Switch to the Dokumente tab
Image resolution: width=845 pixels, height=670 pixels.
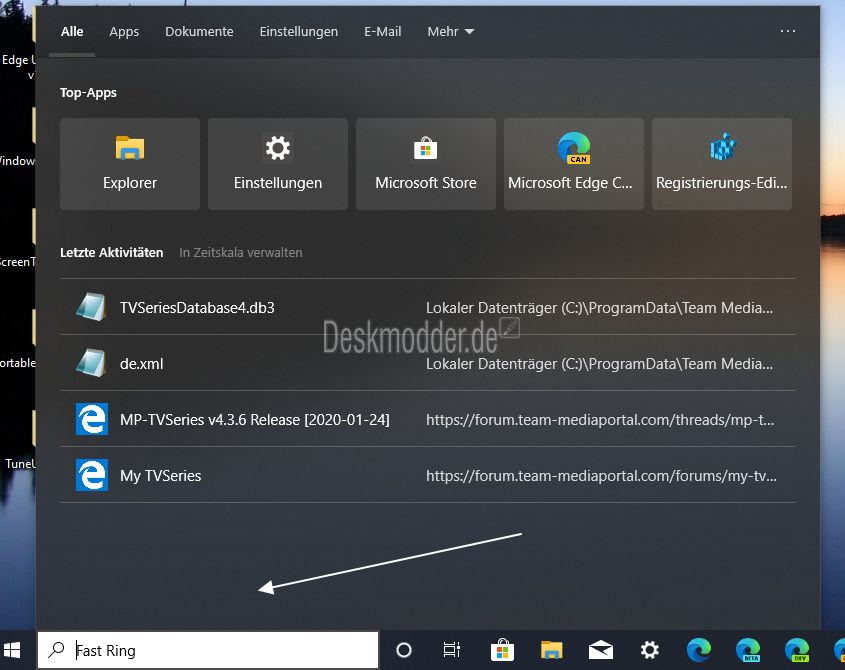(x=199, y=32)
